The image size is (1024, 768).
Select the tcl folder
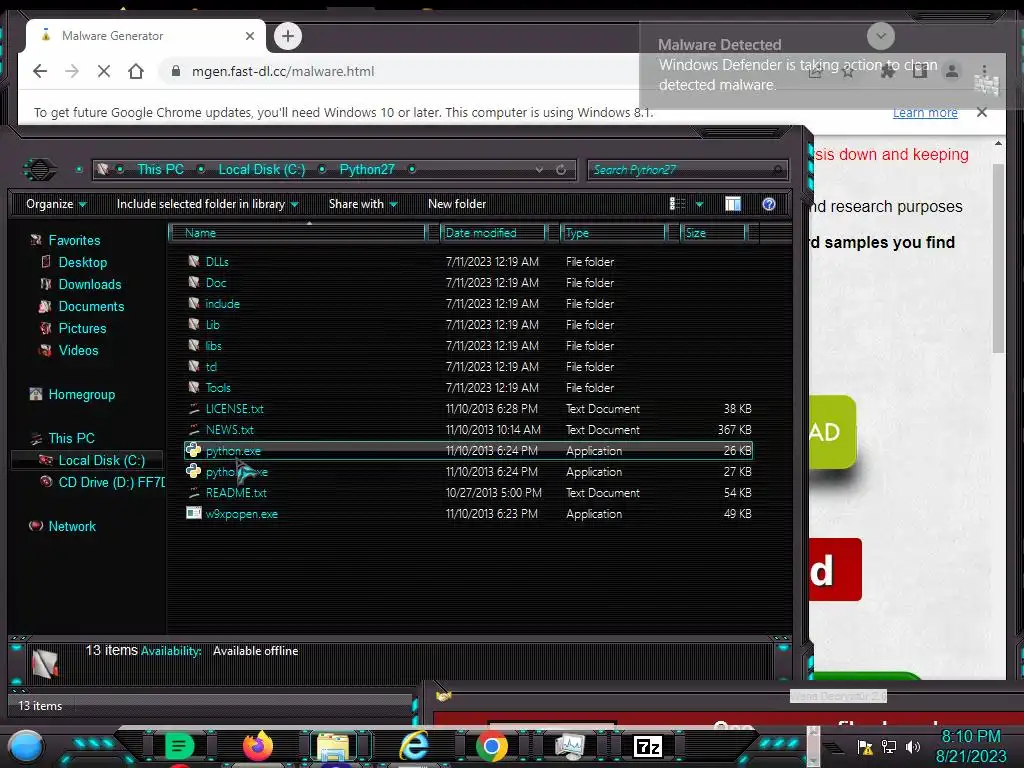(211, 366)
